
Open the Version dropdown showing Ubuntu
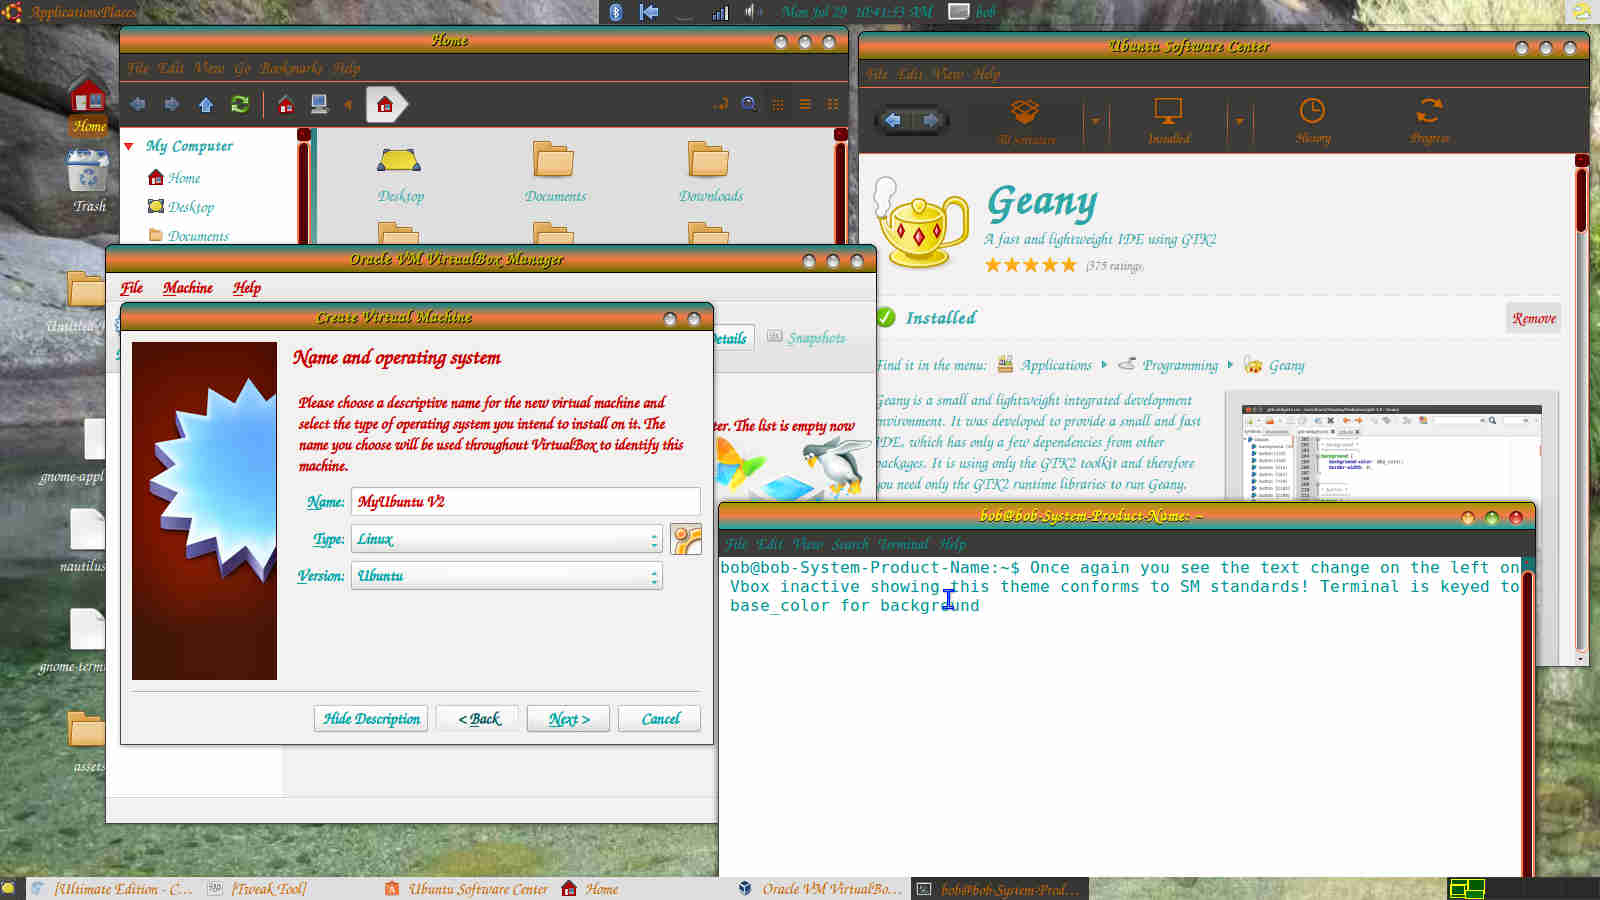coord(506,576)
